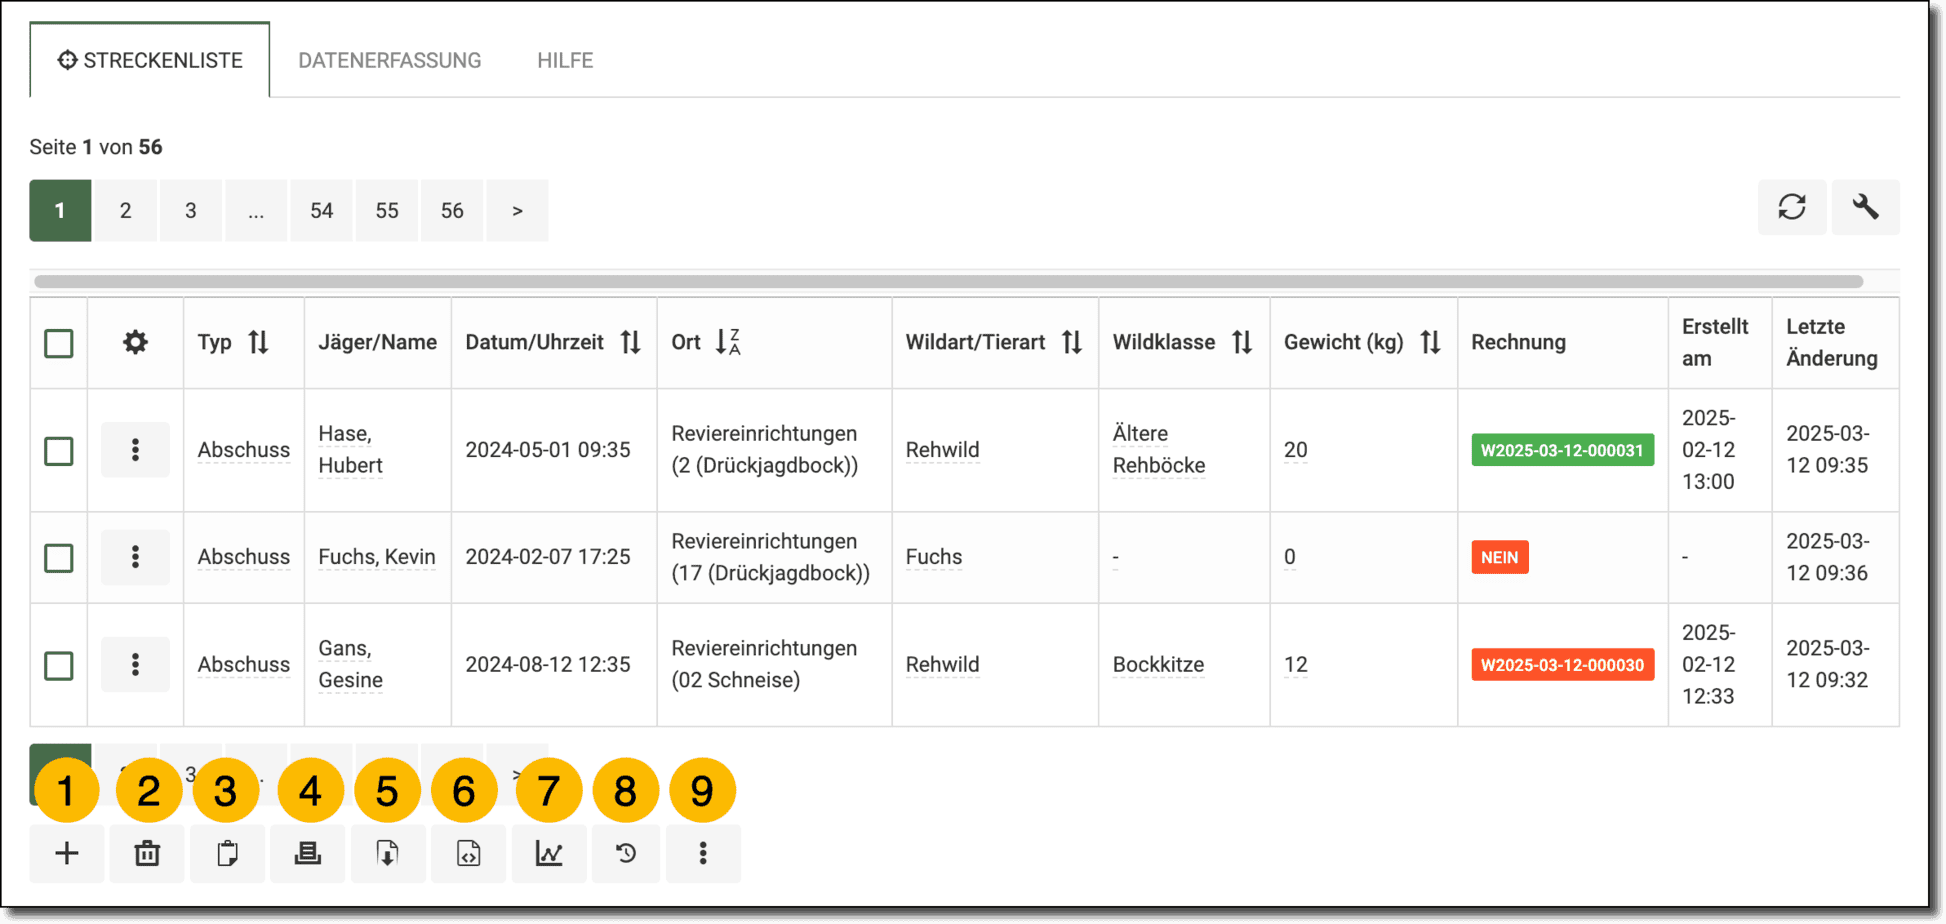Click the code file export icon
The width and height of the screenshot is (1946, 924).
pos(468,853)
